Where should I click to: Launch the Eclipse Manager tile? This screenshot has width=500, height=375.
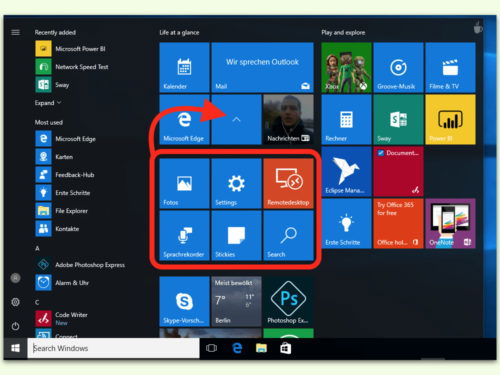[x=346, y=171]
